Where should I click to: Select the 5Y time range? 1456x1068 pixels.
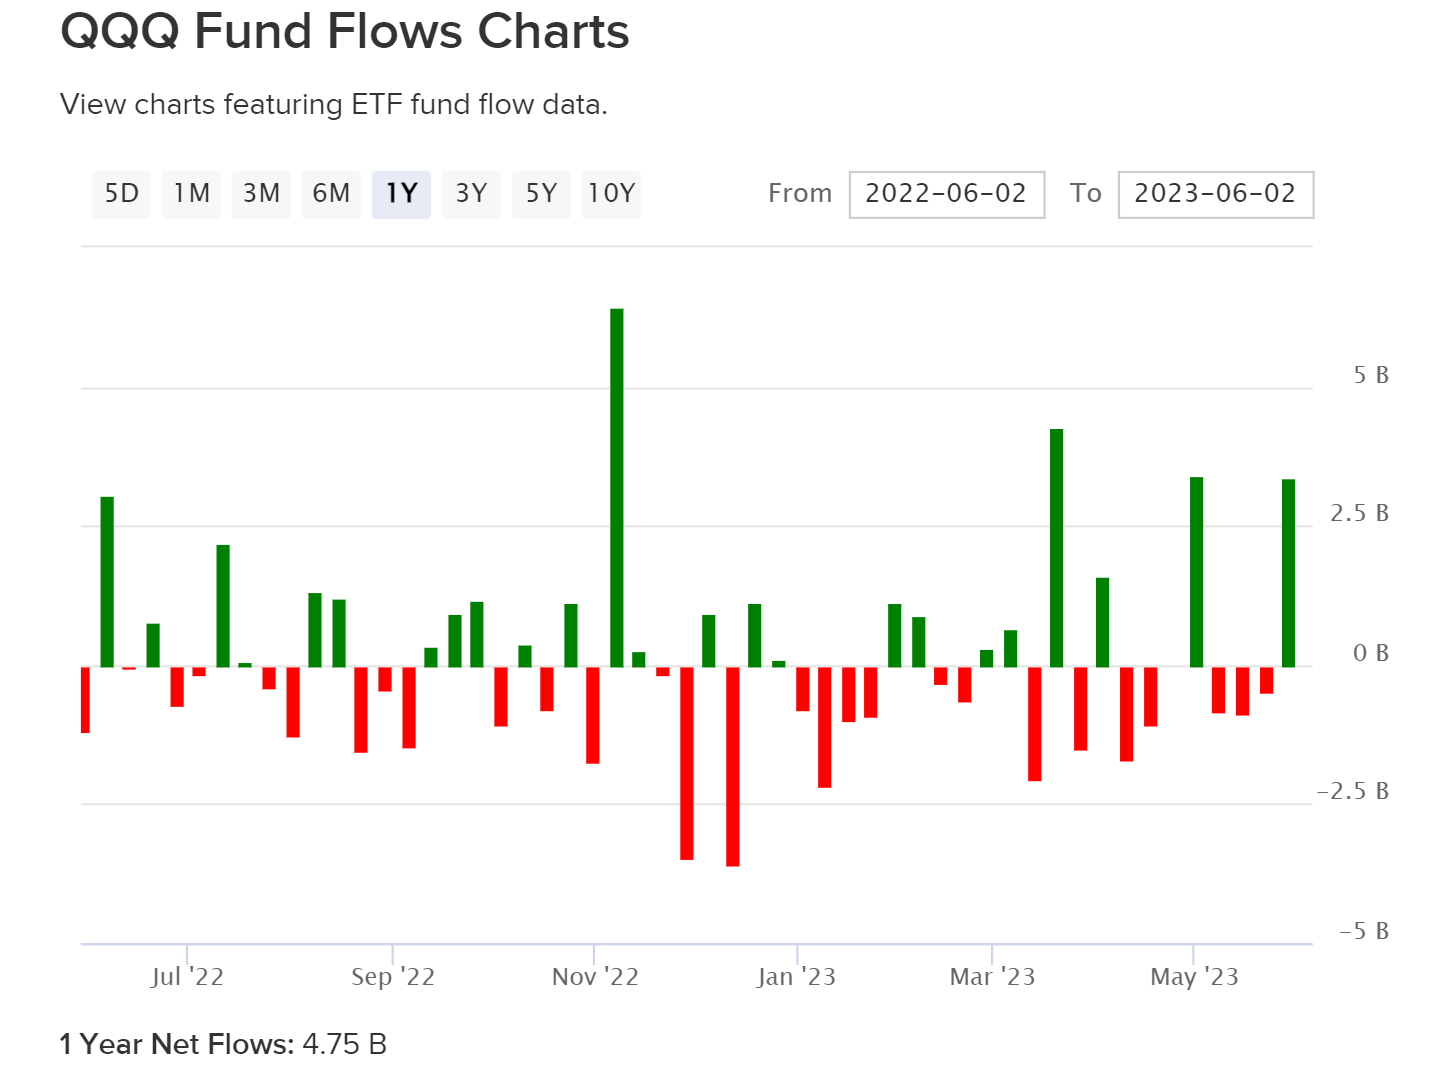[x=541, y=194]
